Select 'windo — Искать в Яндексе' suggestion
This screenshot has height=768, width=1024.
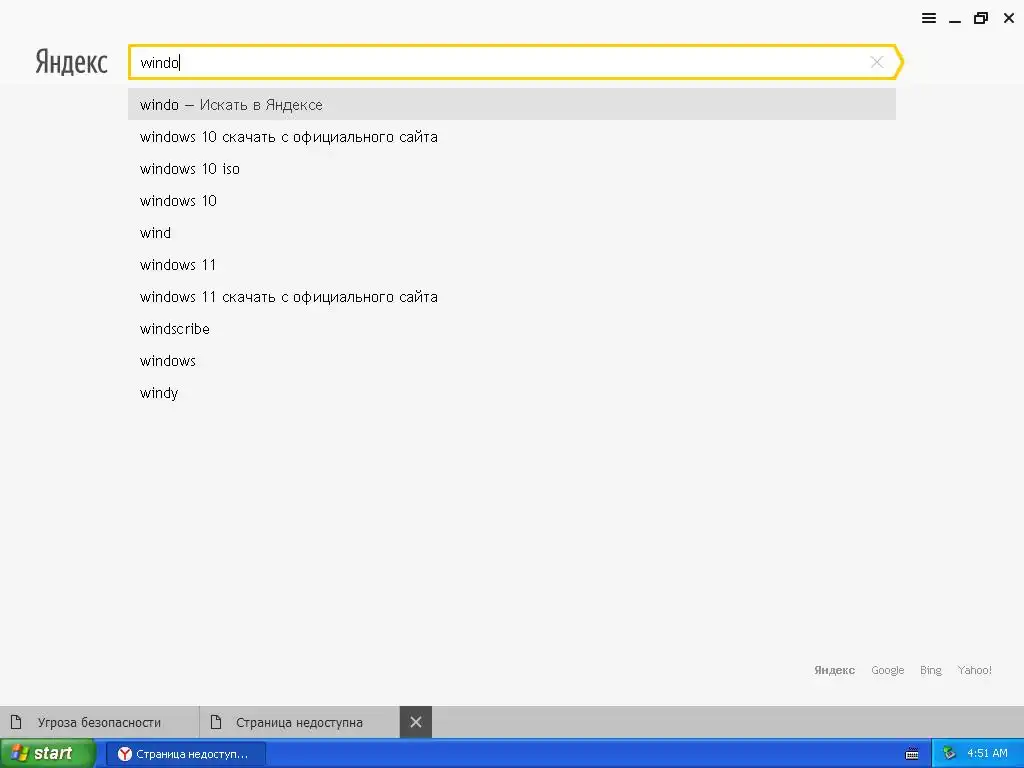[x=512, y=104]
